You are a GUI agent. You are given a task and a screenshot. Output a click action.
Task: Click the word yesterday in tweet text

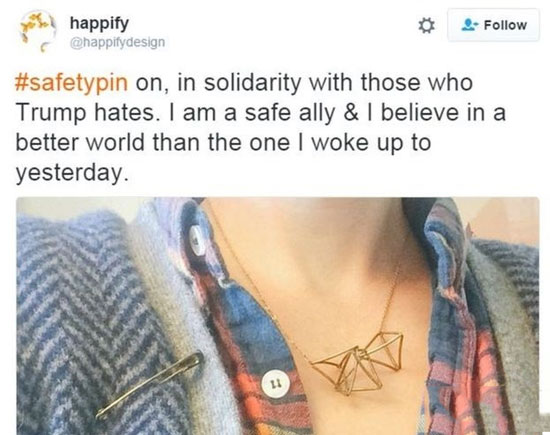coord(70,173)
